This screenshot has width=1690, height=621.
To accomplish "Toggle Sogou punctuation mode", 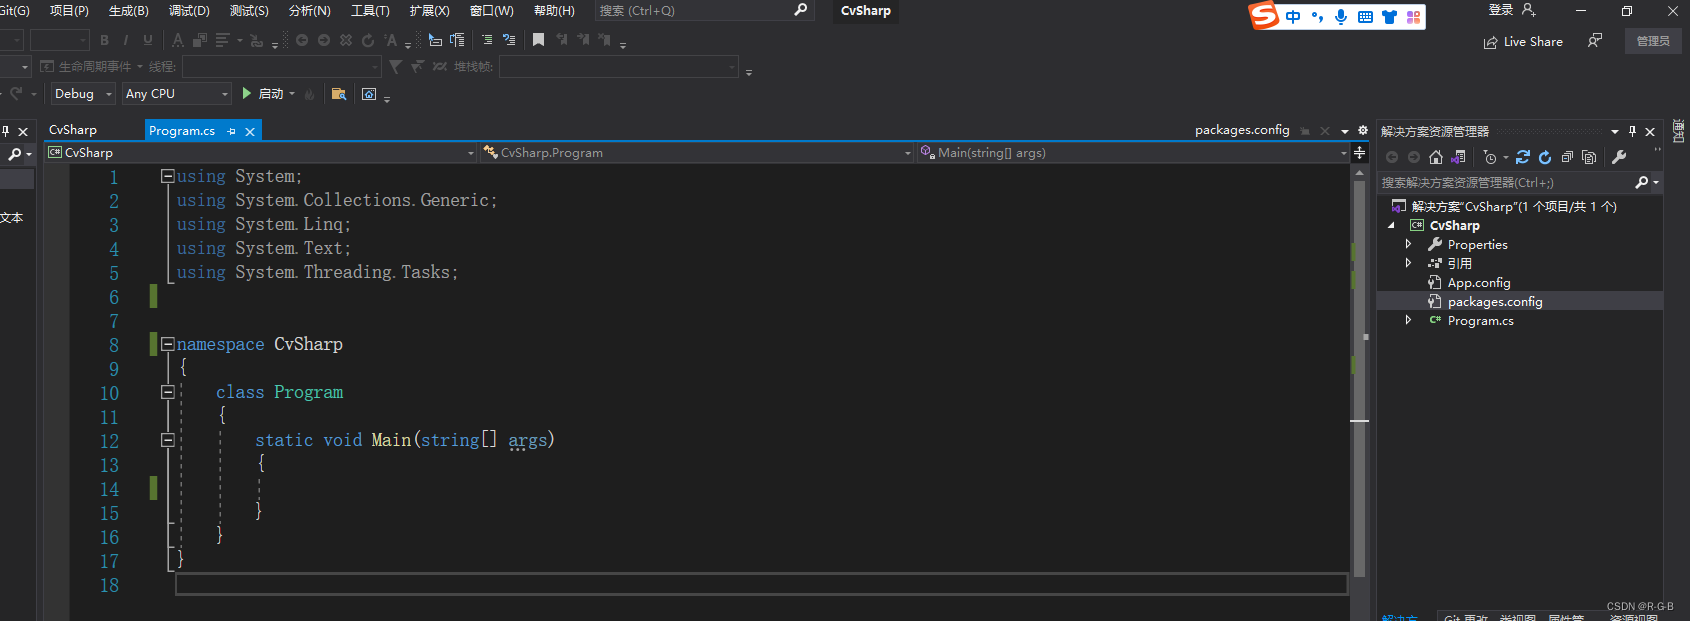I will [x=1317, y=17].
